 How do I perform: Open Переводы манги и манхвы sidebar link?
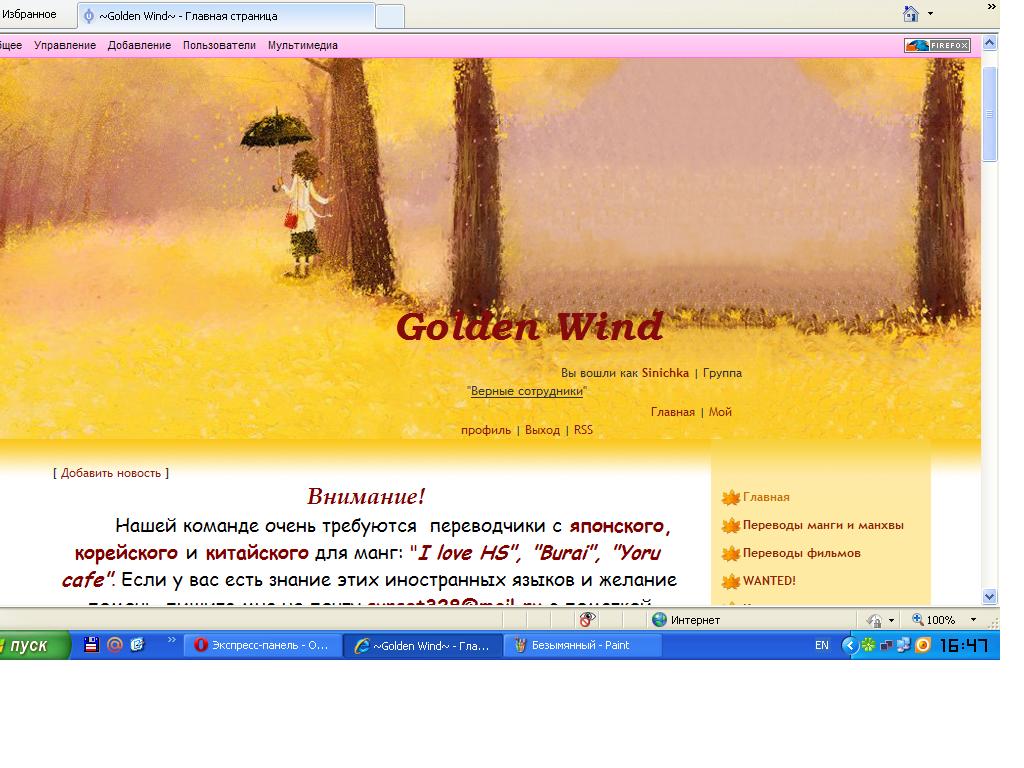click(x=823, y=526)
